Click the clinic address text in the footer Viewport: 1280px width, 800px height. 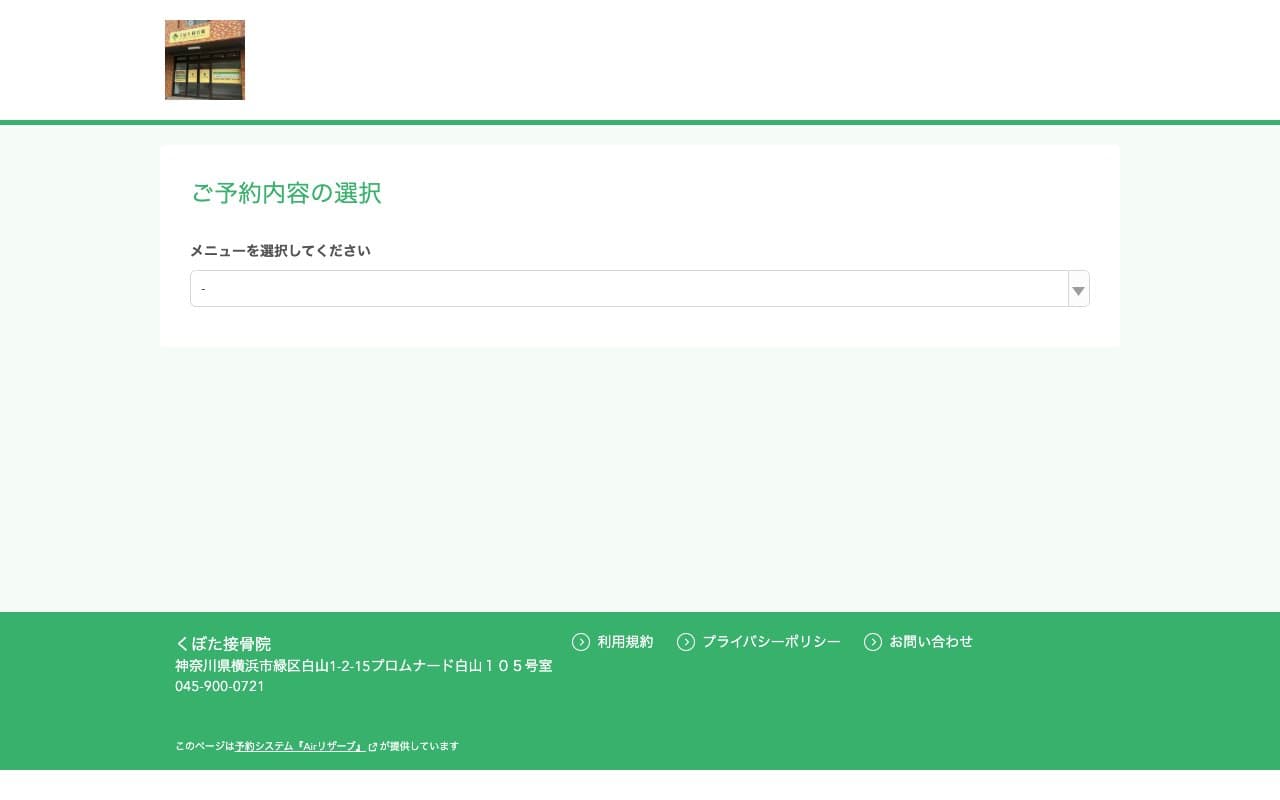[363, 666]
